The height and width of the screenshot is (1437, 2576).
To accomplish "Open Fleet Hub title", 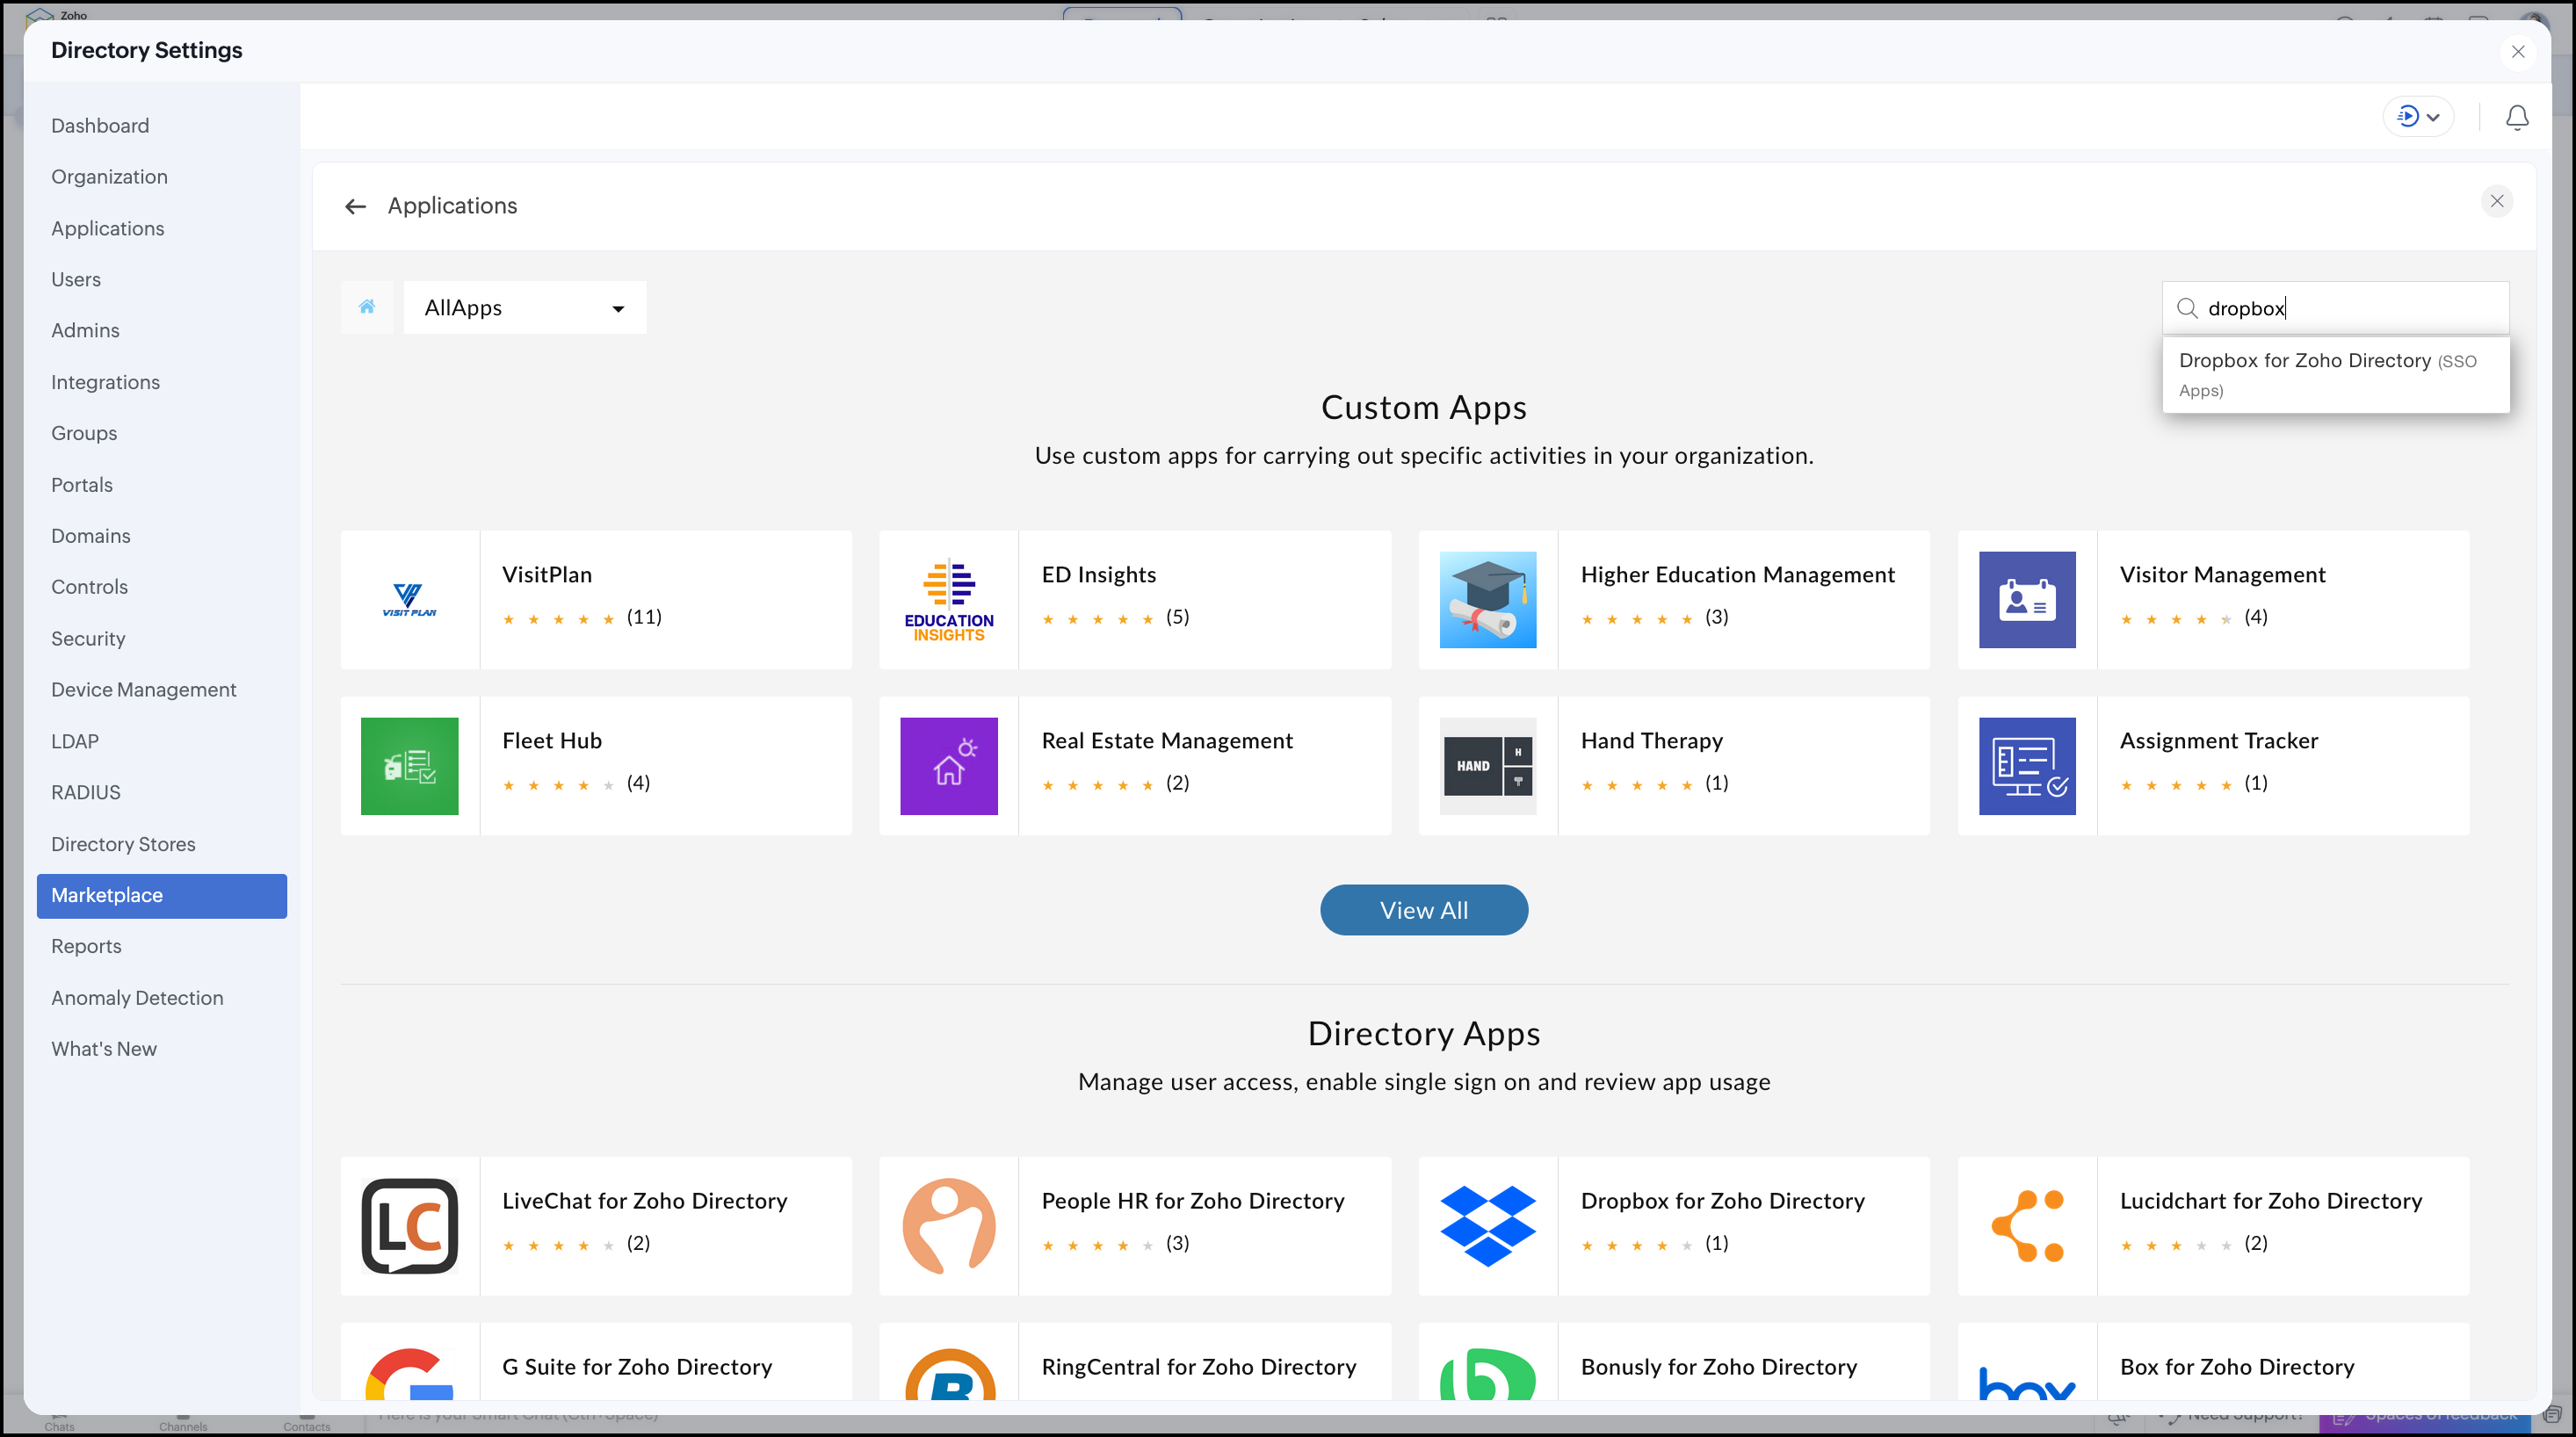I will (551, 741).
